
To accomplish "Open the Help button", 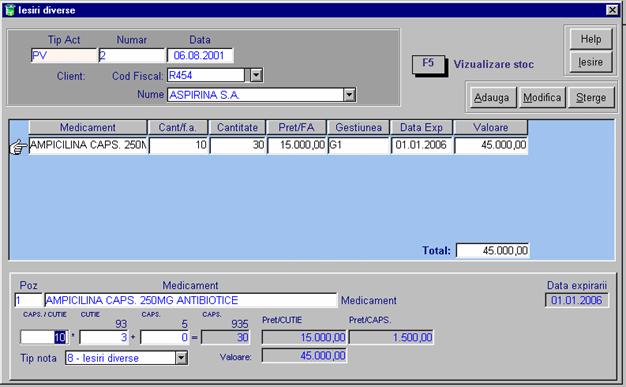I will pos(591,39).
